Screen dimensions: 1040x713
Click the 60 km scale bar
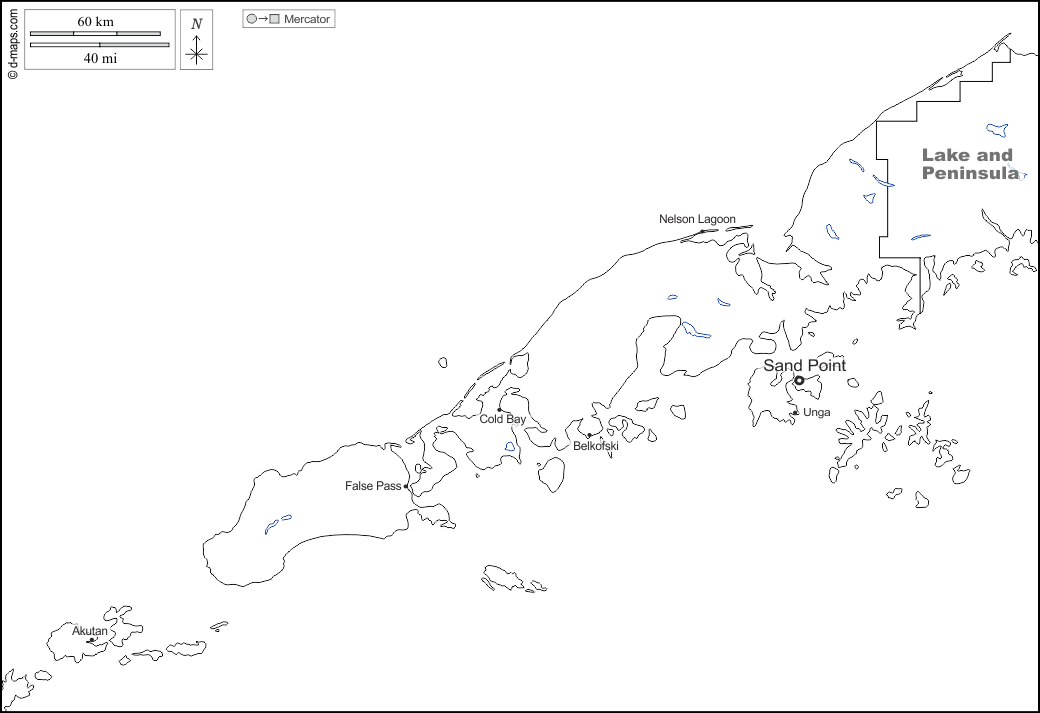(x=95, y=33)
